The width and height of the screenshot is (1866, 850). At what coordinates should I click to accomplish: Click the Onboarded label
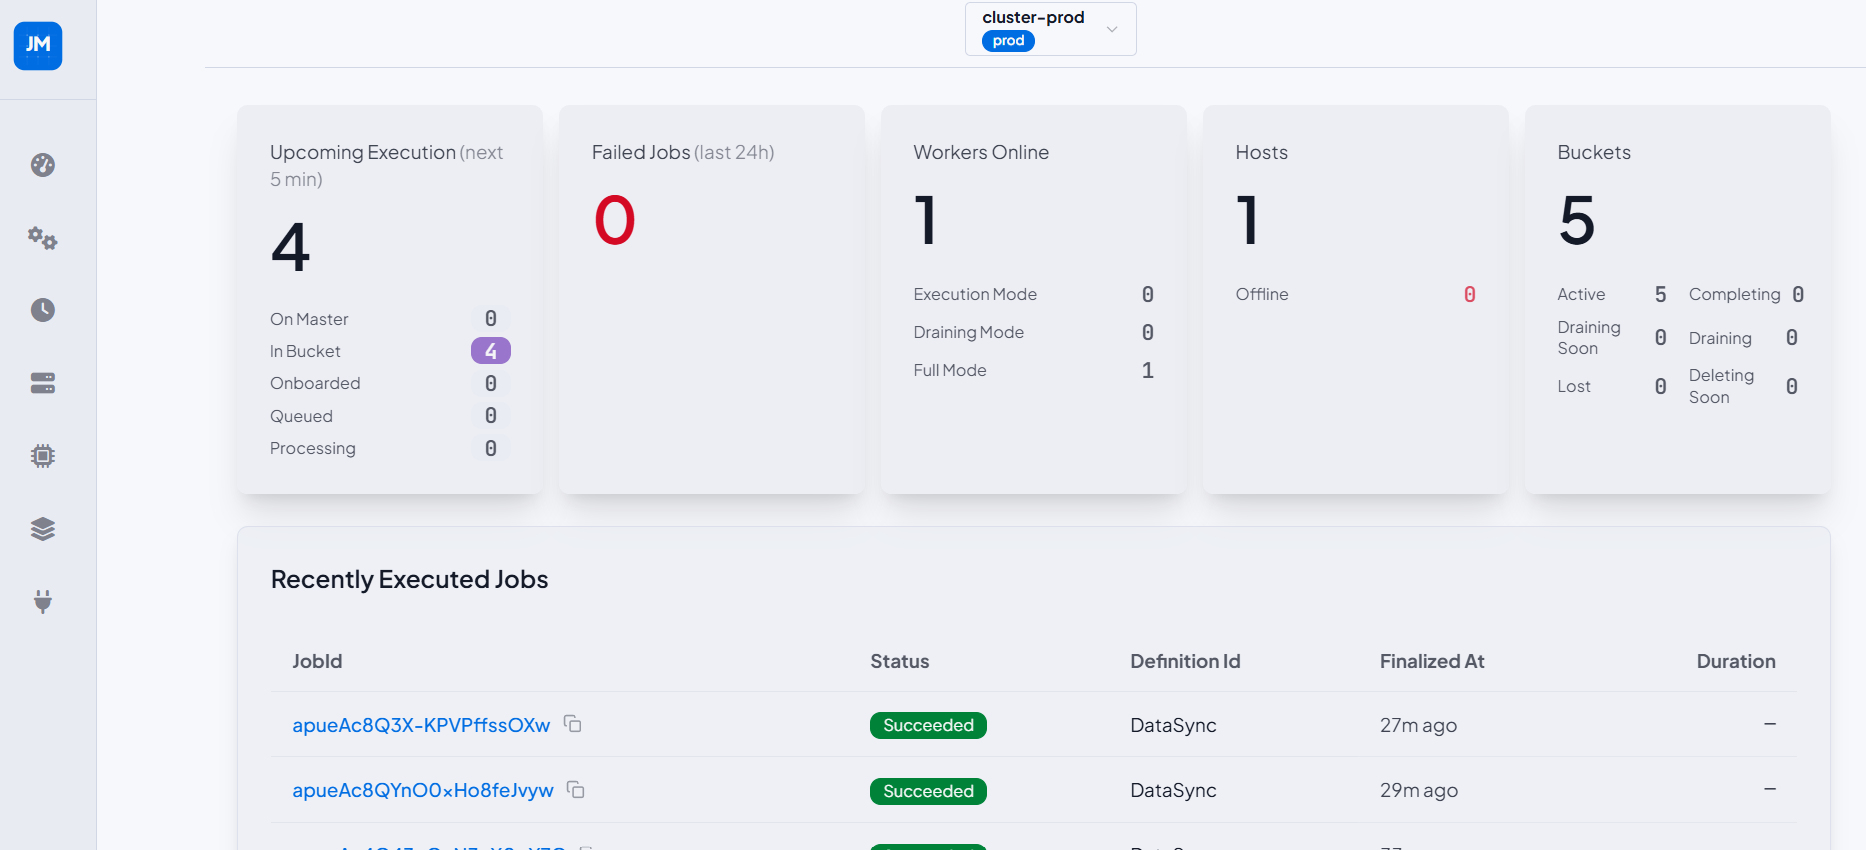315,383
